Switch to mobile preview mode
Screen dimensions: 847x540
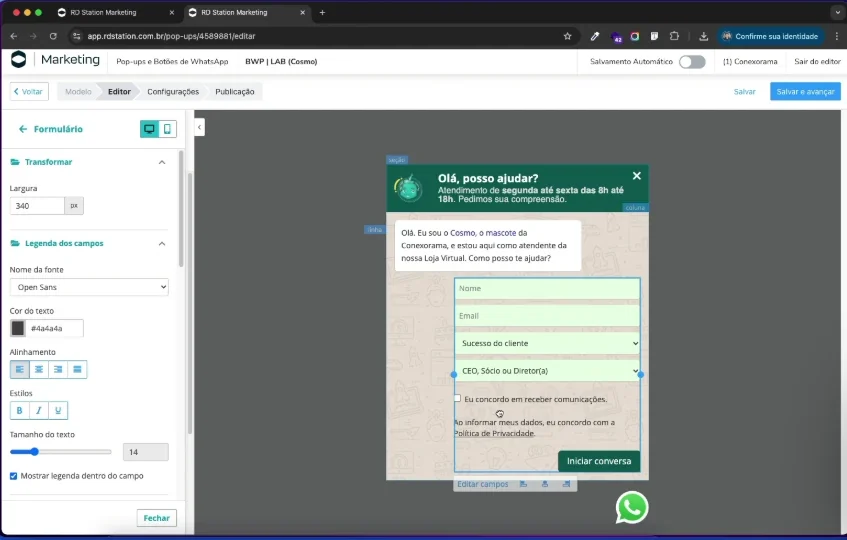[167, 129]
